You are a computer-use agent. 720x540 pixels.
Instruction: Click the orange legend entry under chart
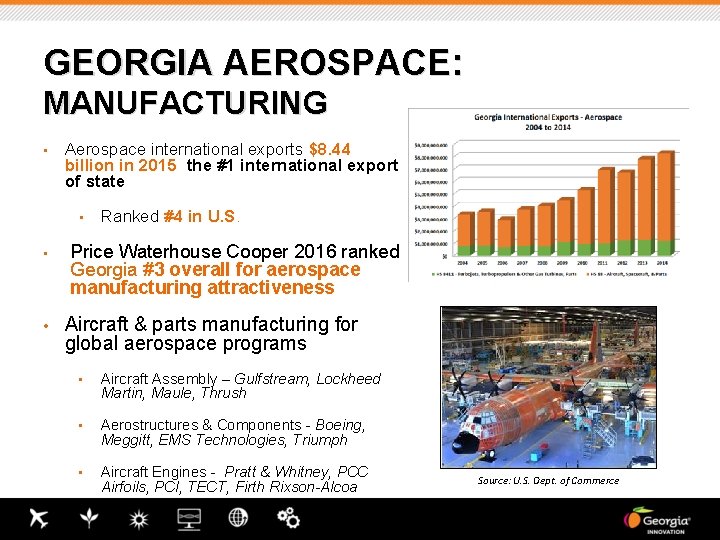(627, 274)
